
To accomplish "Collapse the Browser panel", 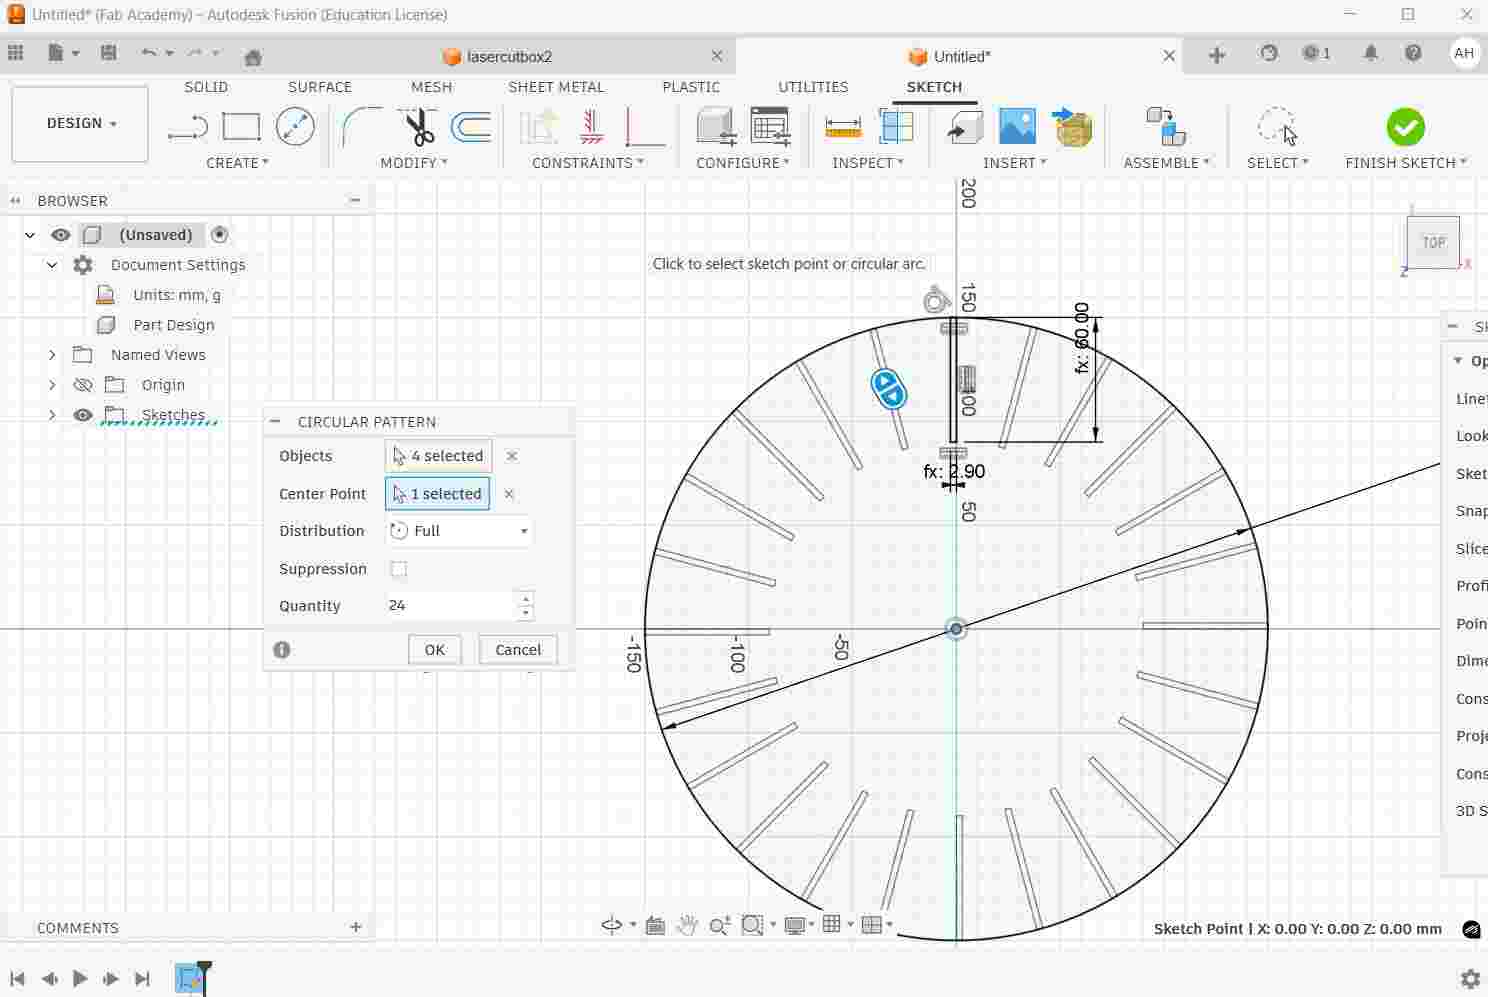I will pos(15,201).
